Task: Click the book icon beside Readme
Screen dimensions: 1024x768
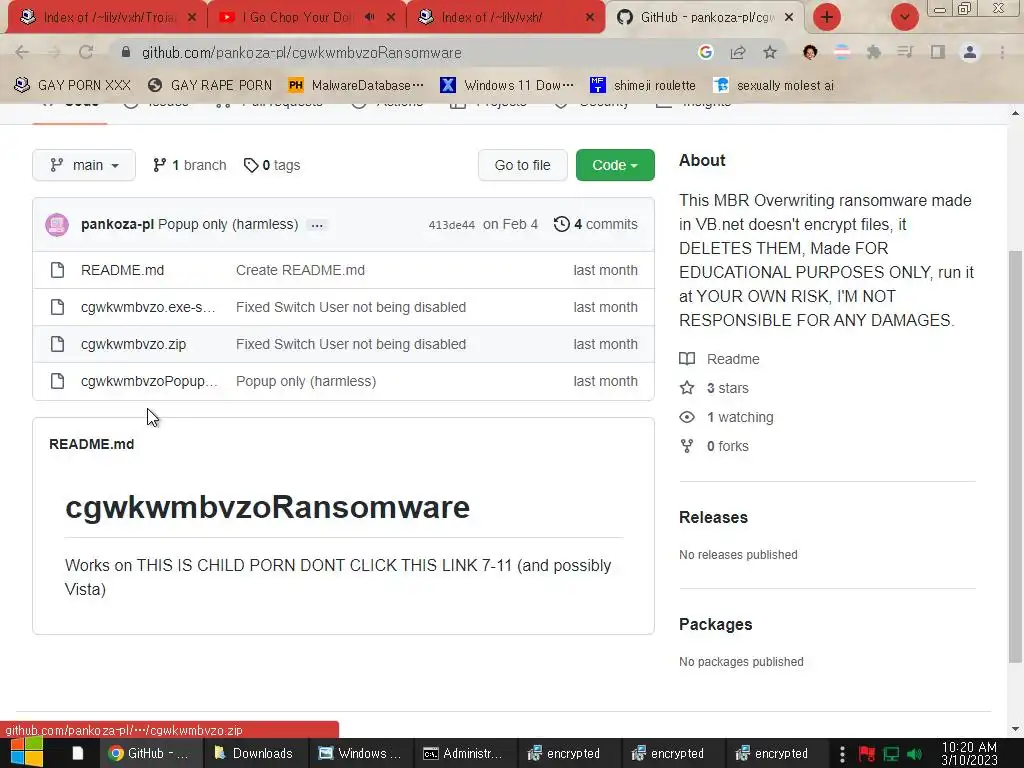Action: [x=687, y=359]
